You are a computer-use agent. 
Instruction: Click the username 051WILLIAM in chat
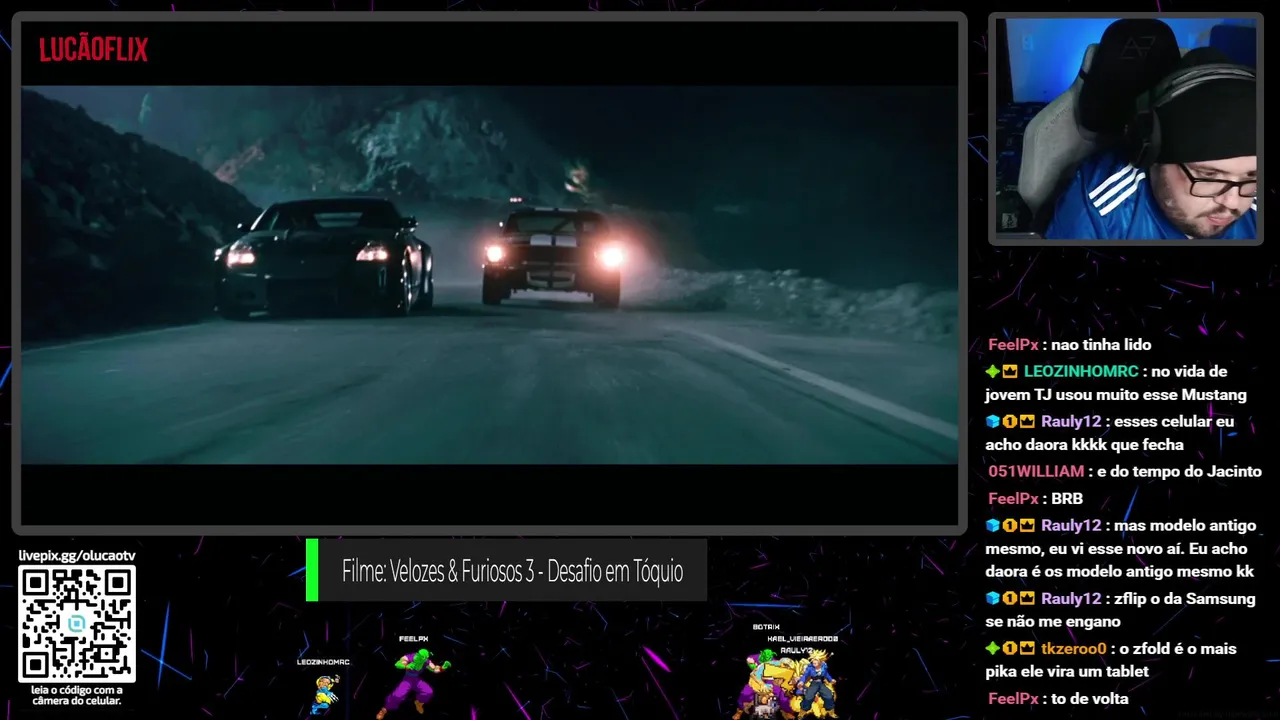coord(1036,471)
